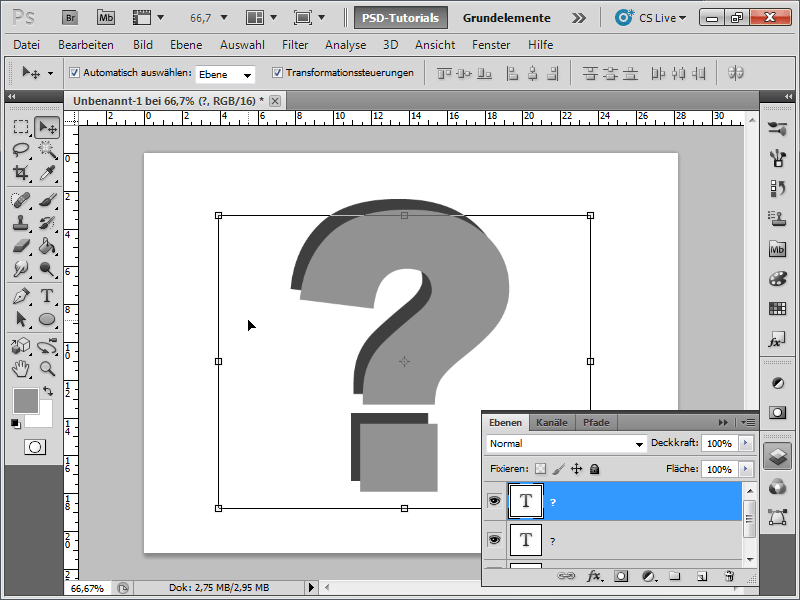Choose the Paint Bucket tool
The width and height of the screenshot is (800, 600).
(x=47, y=246)
